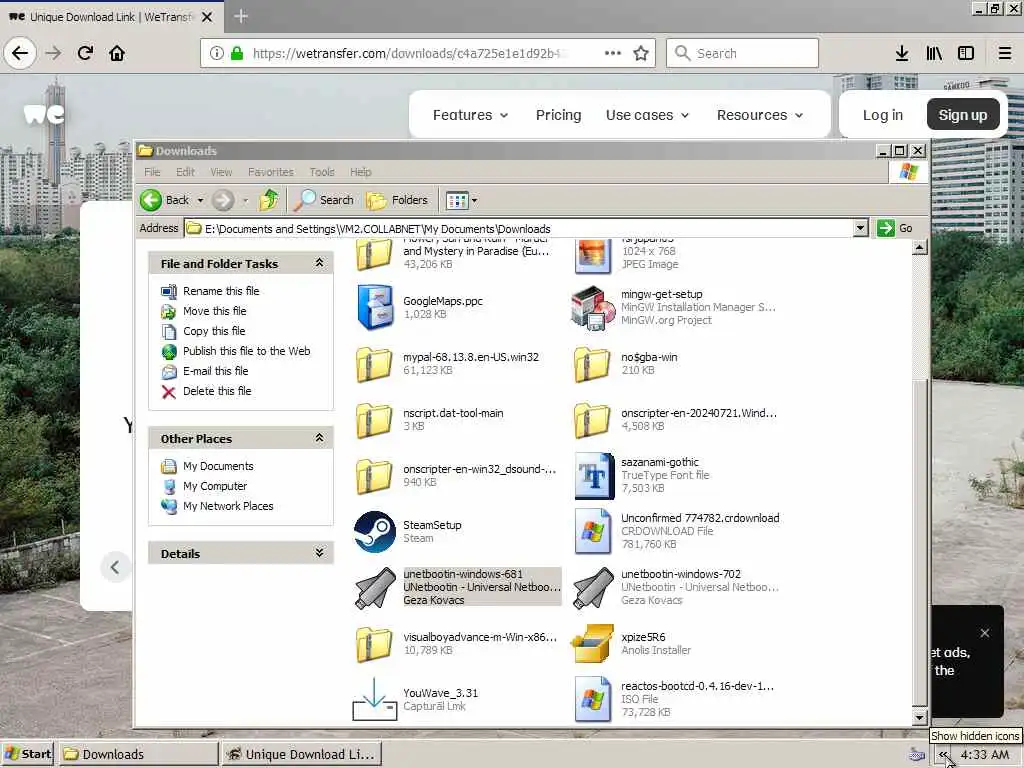The height and width of the screenshot is (768, 1024).
Task: Click the Sign up button
Action: pos(963,115)
